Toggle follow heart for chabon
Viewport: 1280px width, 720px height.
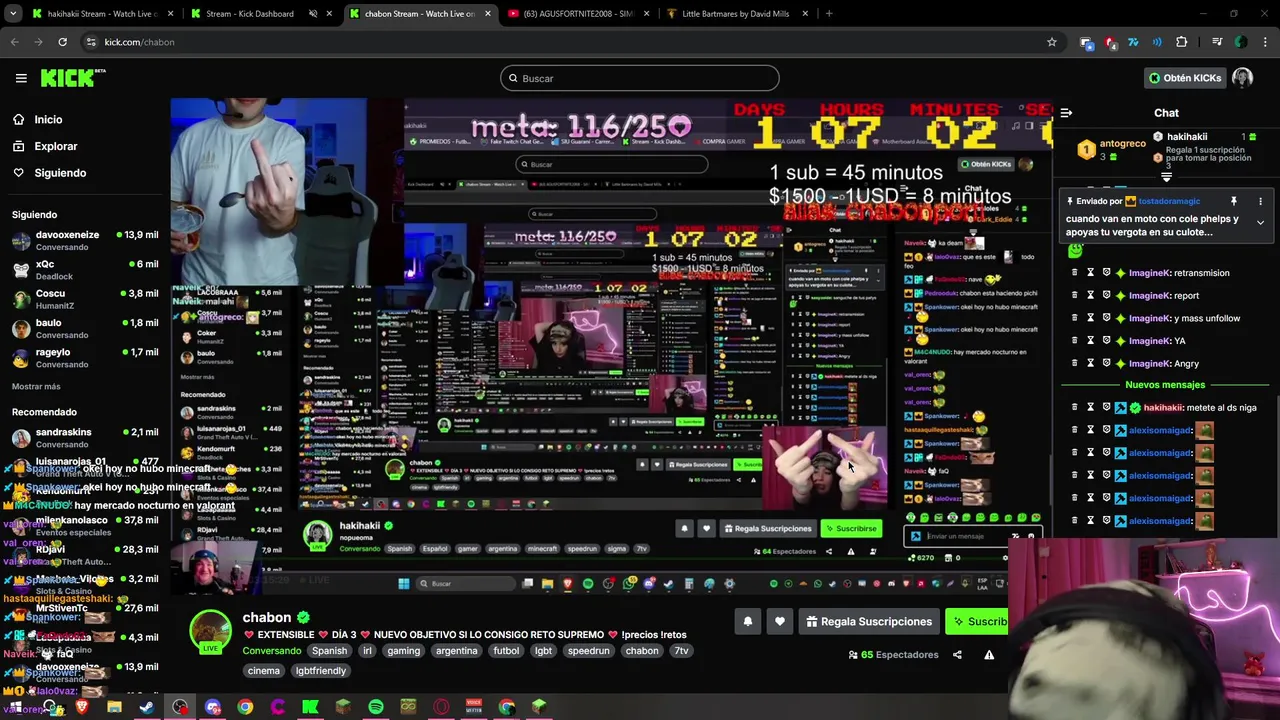coord(780,622)
